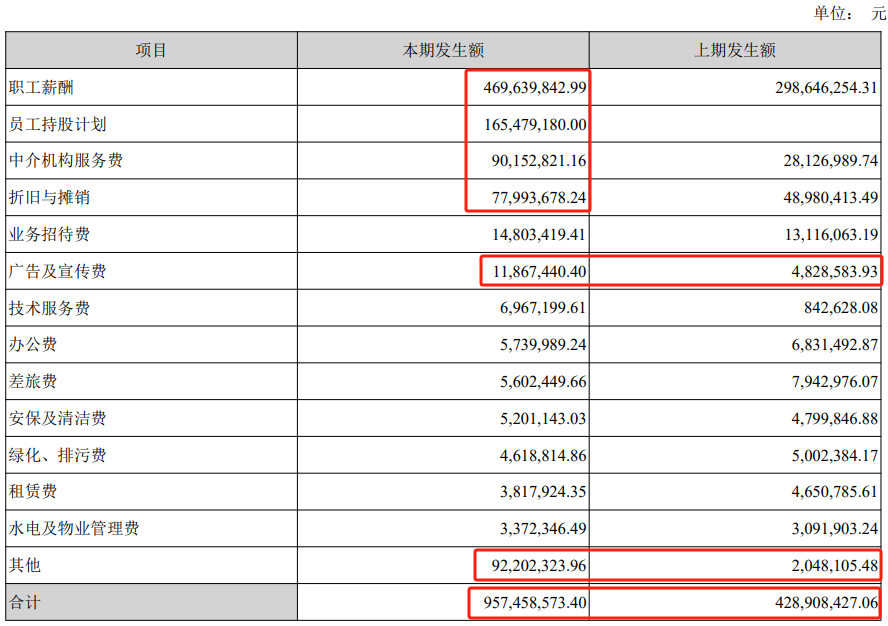
Task: Click the value 48,980,413.49
Action: tap(830, 198)
